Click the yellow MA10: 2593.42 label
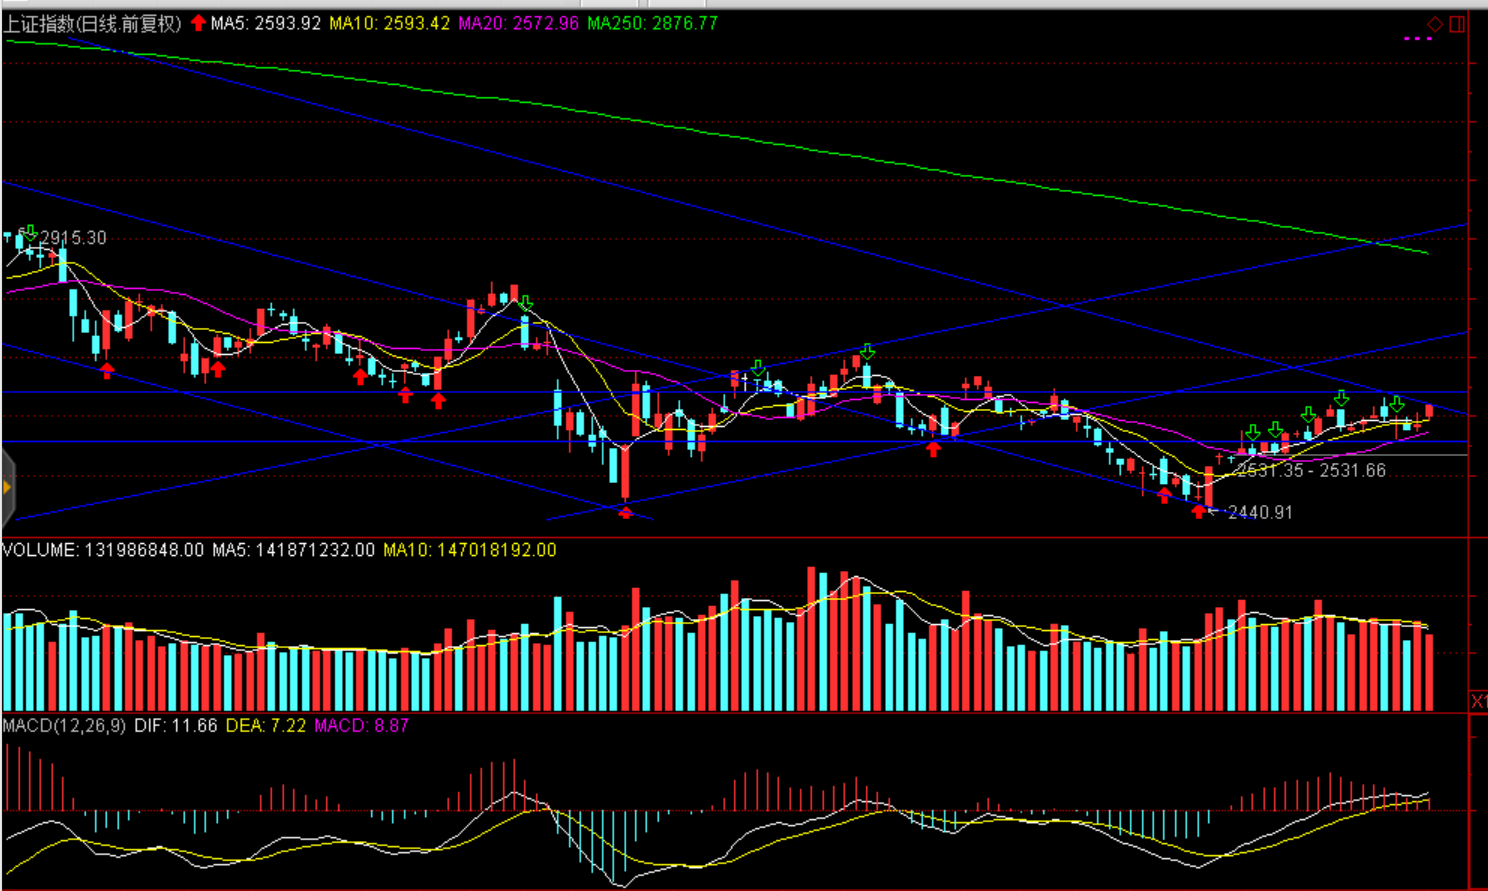Image resolution: width=1488 pixels, height=891 pixels. click(390, 23)
